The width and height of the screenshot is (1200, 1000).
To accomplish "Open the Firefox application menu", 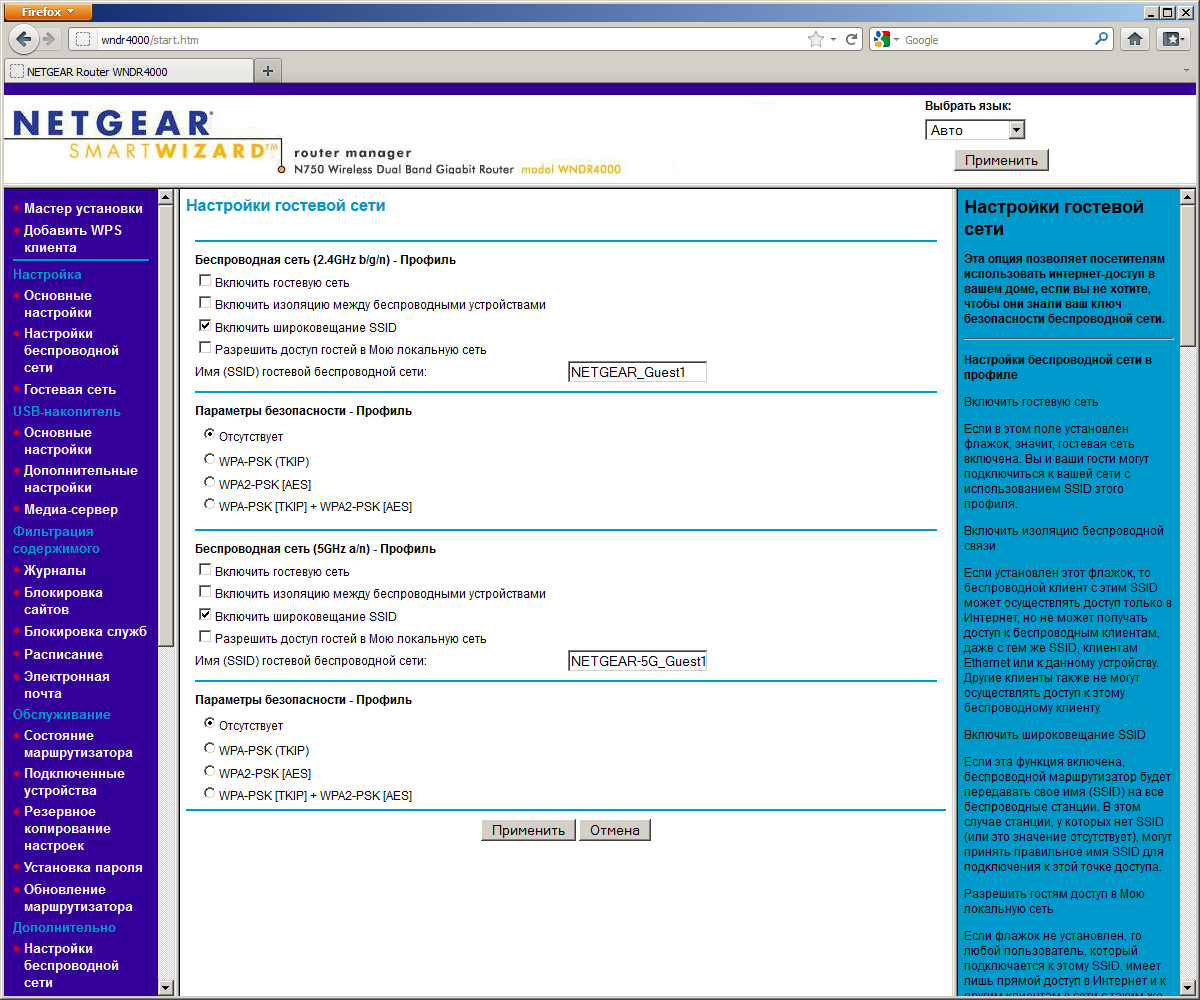I will tap(47, 12).
